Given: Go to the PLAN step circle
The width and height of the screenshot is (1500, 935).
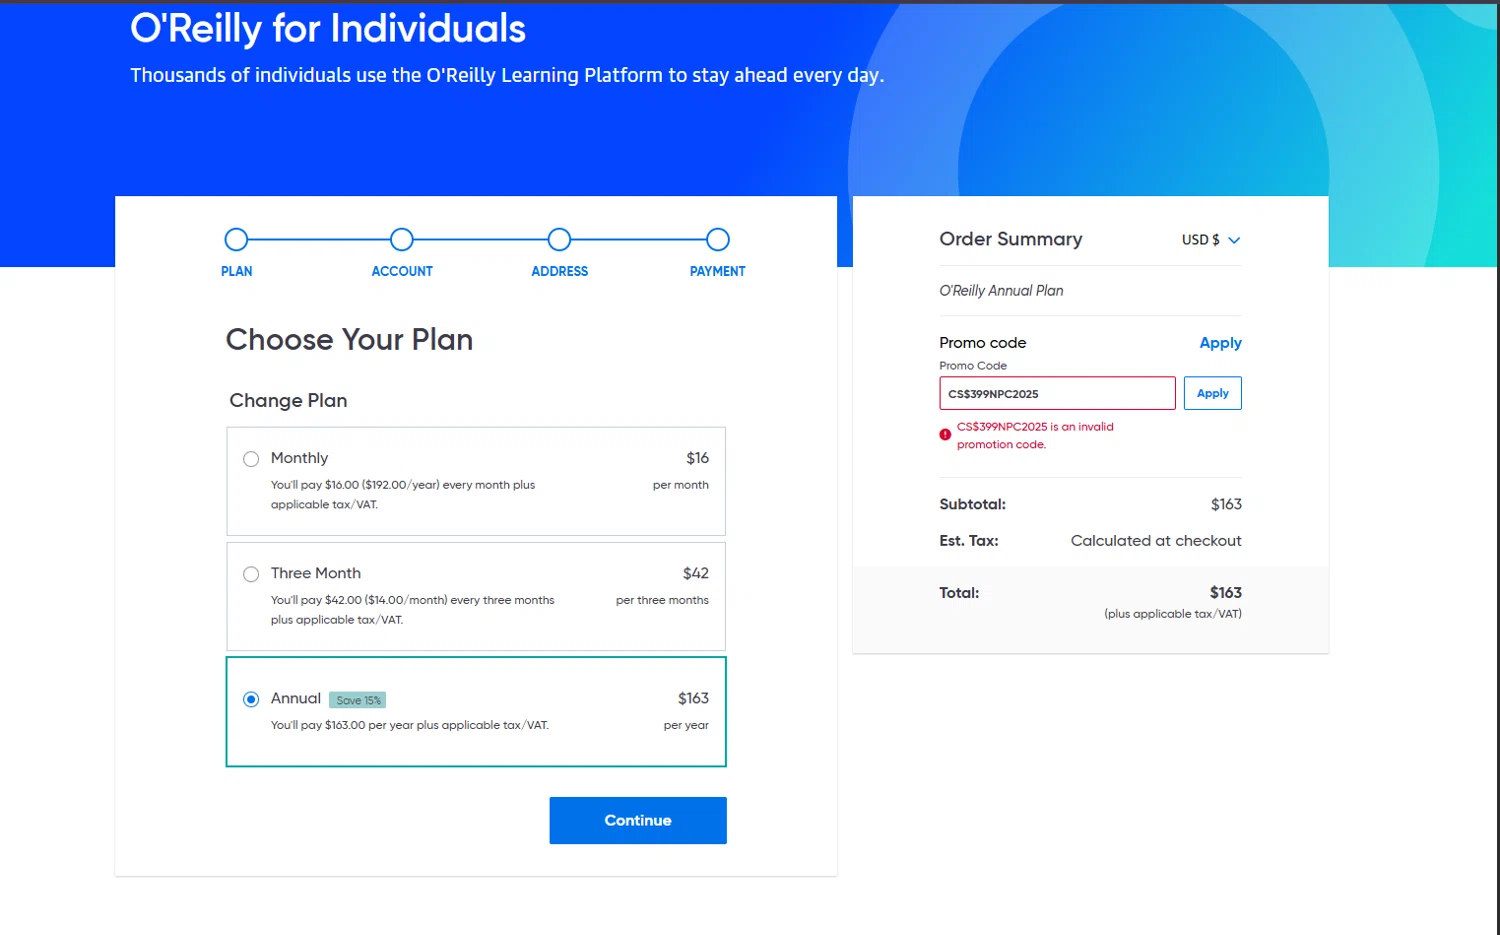Looking at the screenshot, I should pyautogui.click(x=236, y=240).
